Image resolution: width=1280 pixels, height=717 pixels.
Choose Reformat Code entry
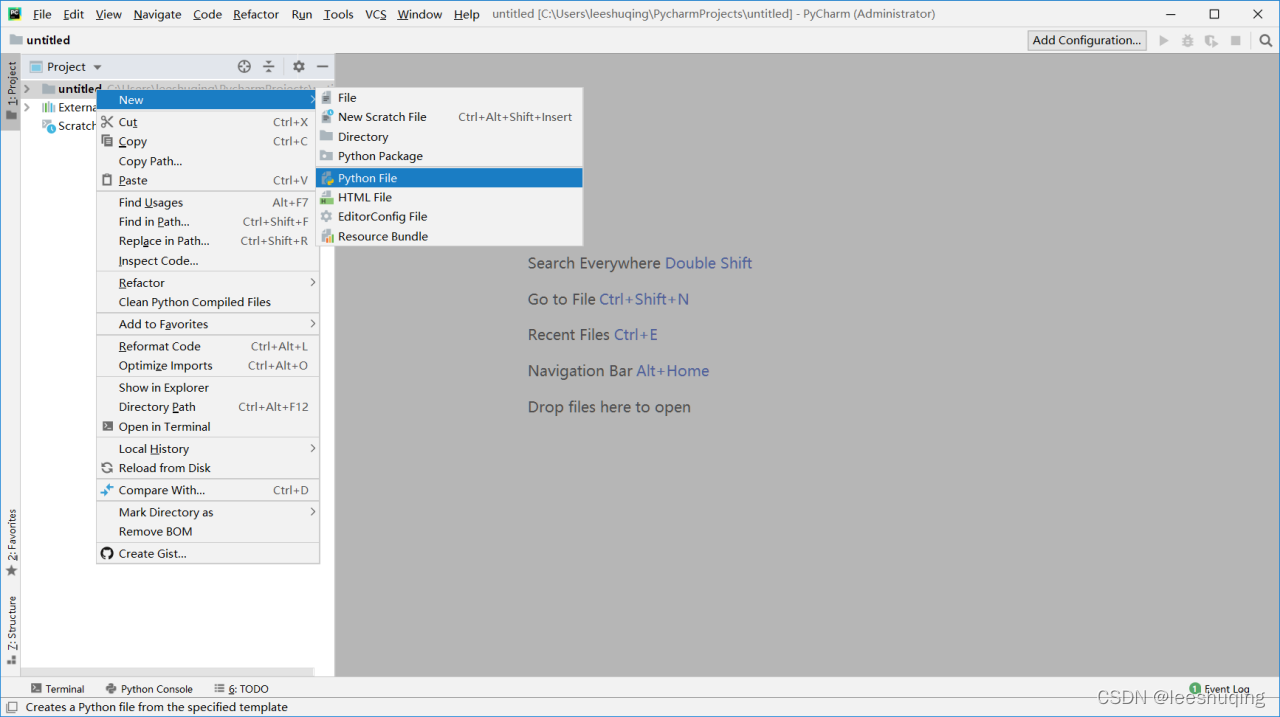click(208, 346)
